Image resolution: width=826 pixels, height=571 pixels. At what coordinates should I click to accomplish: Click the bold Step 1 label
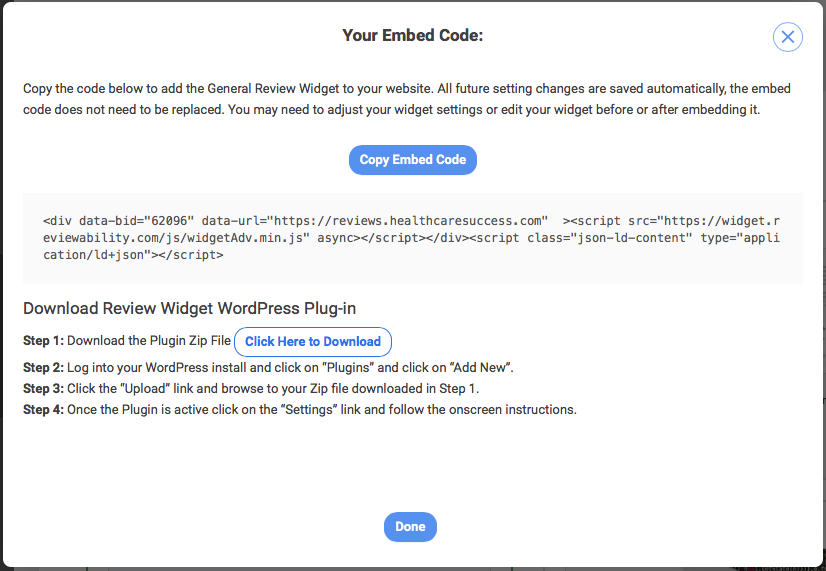pos(43,341)
